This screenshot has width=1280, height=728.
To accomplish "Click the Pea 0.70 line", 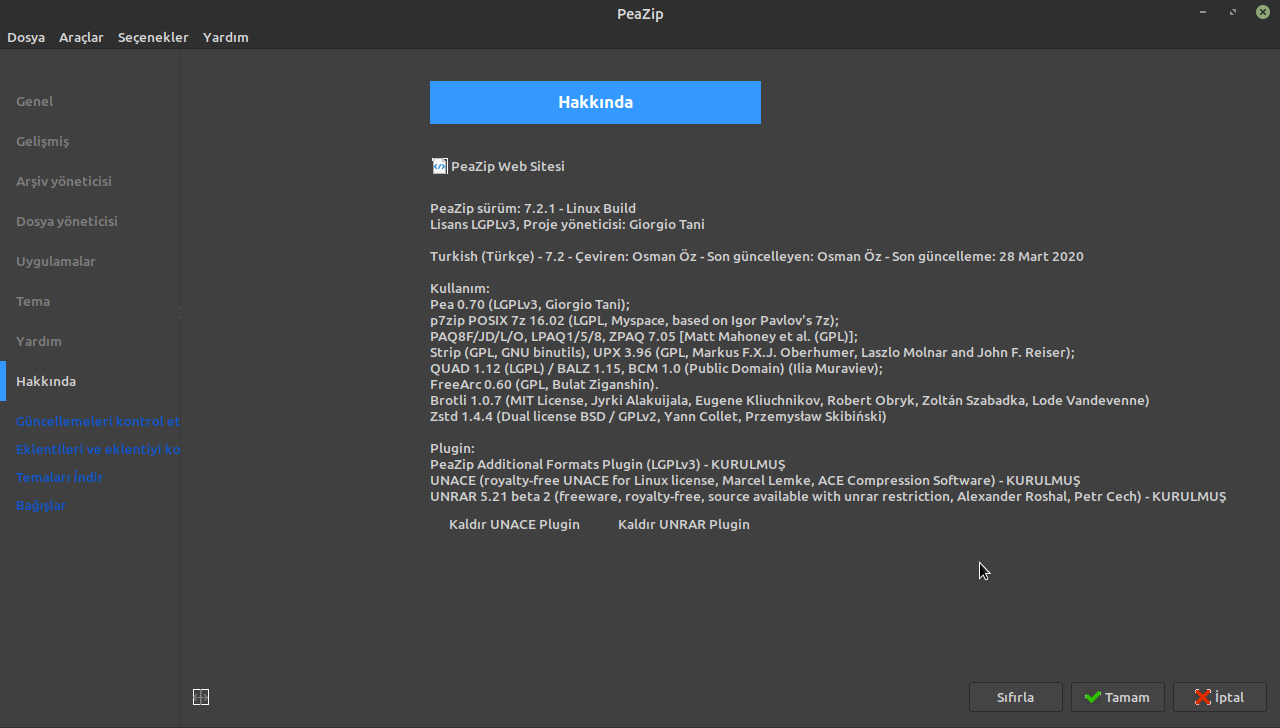I will [530, 304].
